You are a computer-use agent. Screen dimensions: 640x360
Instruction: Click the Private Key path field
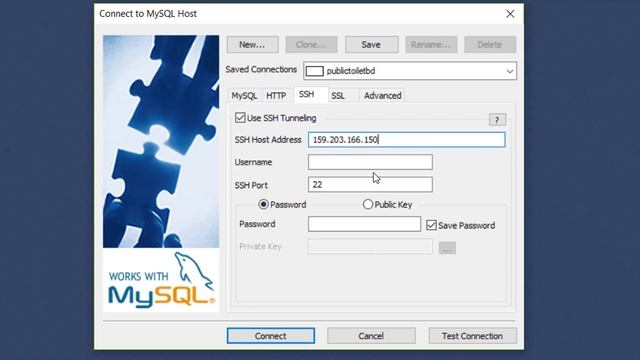pos(370,247)
